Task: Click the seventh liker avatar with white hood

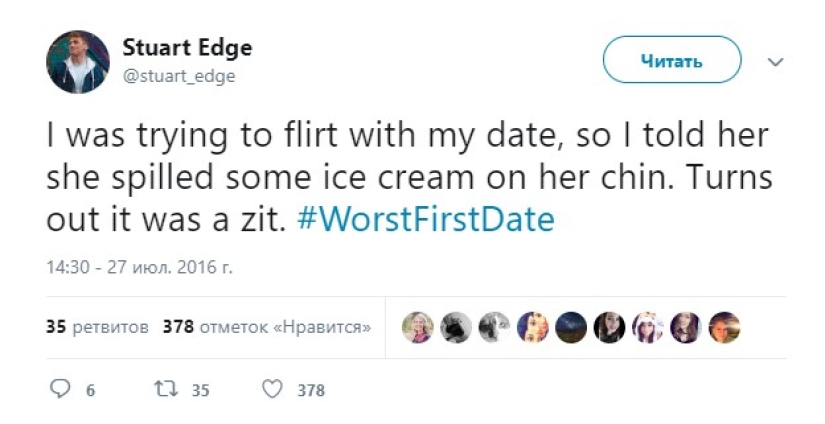Action: [647, 327]
